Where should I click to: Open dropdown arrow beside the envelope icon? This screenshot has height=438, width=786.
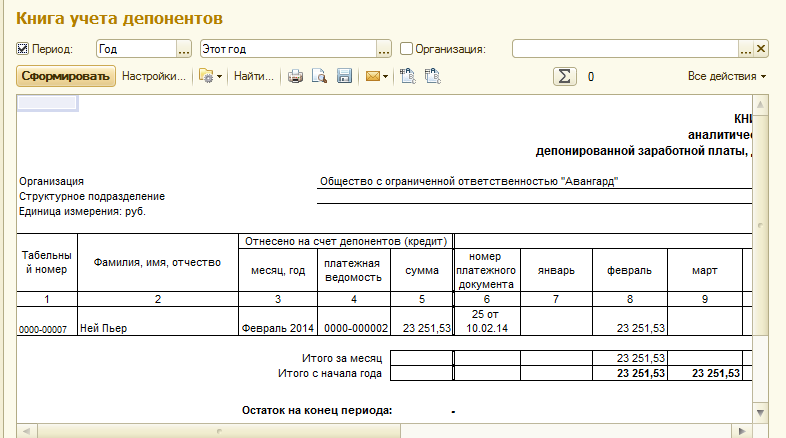[x=386, y=76]
